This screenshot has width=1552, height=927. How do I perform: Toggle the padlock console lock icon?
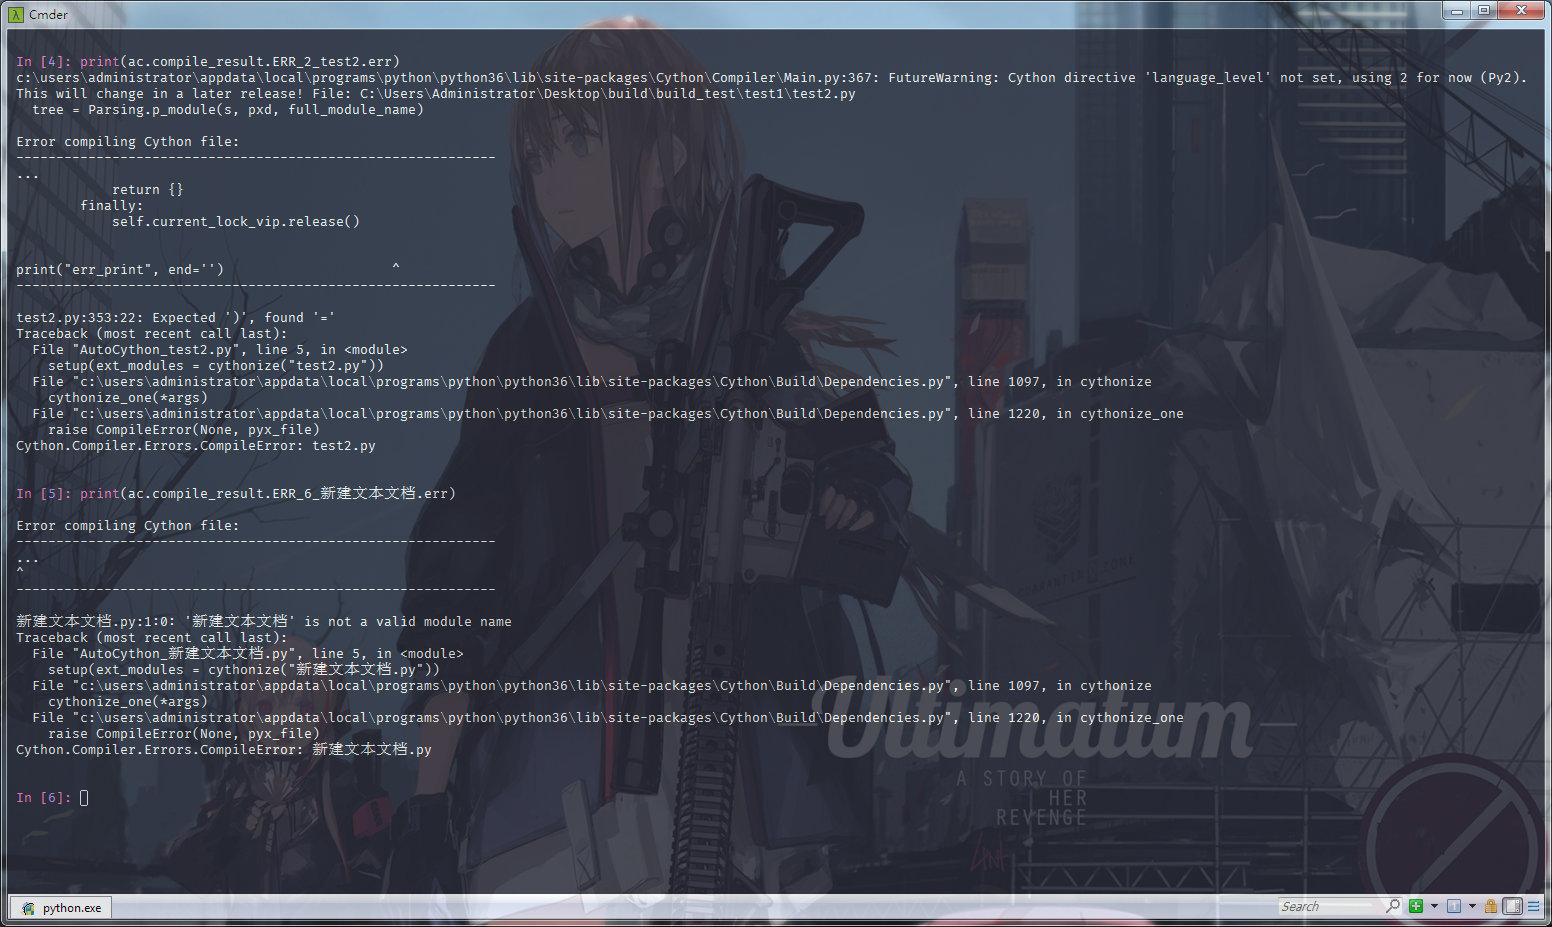click(x=1491, y=906)
